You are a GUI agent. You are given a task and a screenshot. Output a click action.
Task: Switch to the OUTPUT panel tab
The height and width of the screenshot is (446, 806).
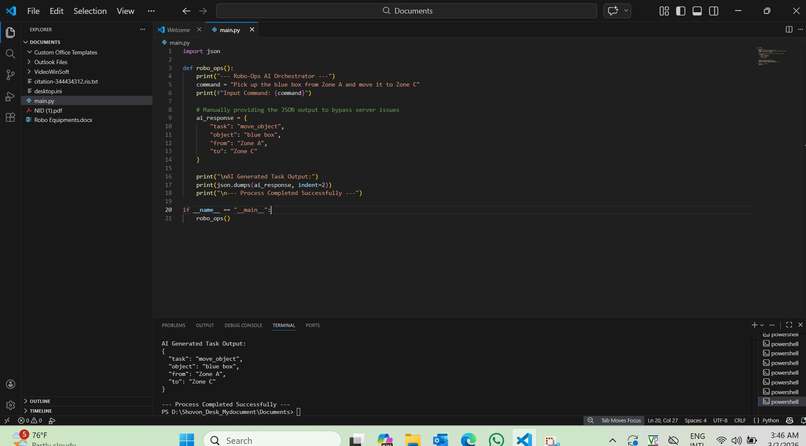pyautogui.click(x=205, y=325)
